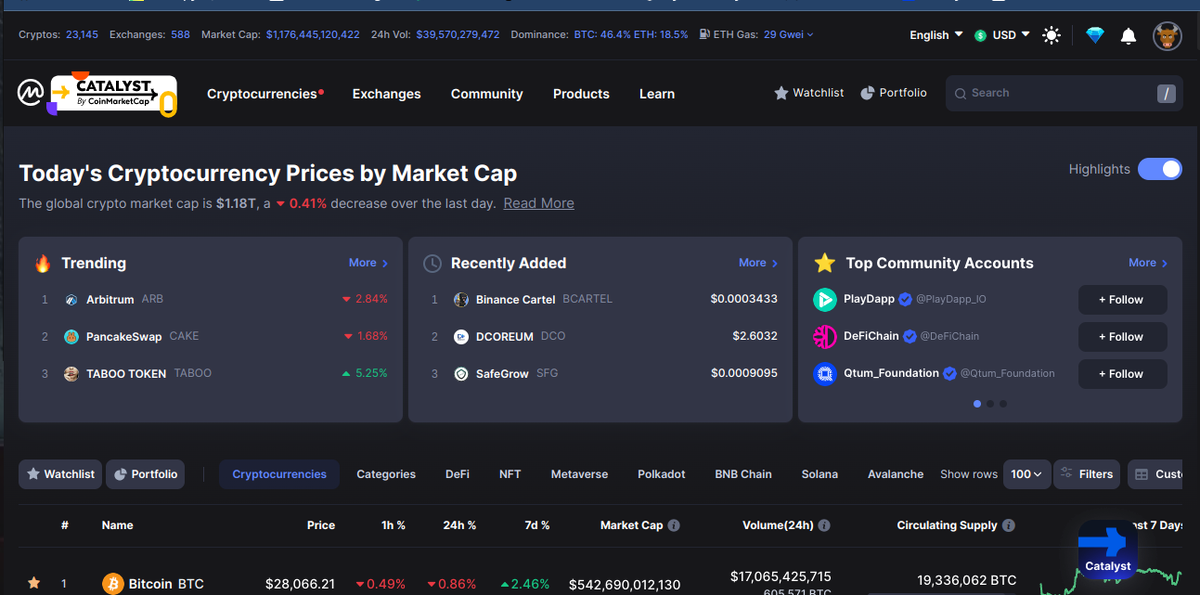1200x595 pixels.
Task: Toggle light/dark theme sun icon
Action: (x=1051, y=36)
